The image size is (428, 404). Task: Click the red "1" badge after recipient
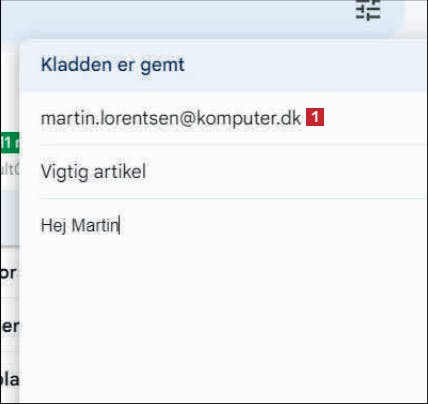point(315,117)
